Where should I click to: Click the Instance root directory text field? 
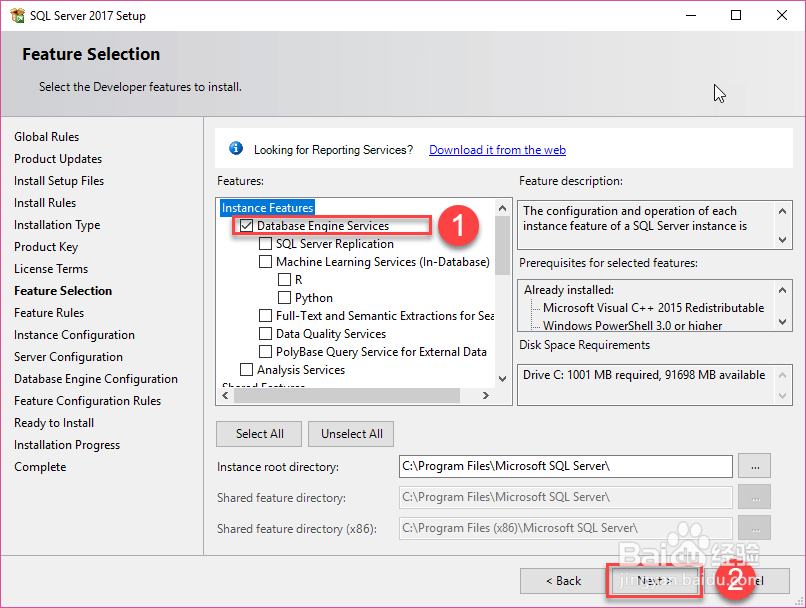pos(565,466)
